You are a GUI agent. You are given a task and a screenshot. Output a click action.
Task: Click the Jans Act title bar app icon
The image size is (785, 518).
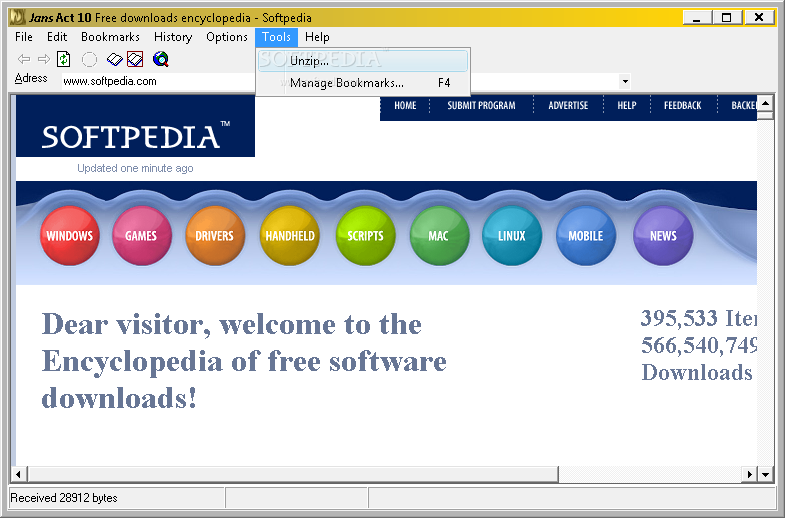(17, 18)
